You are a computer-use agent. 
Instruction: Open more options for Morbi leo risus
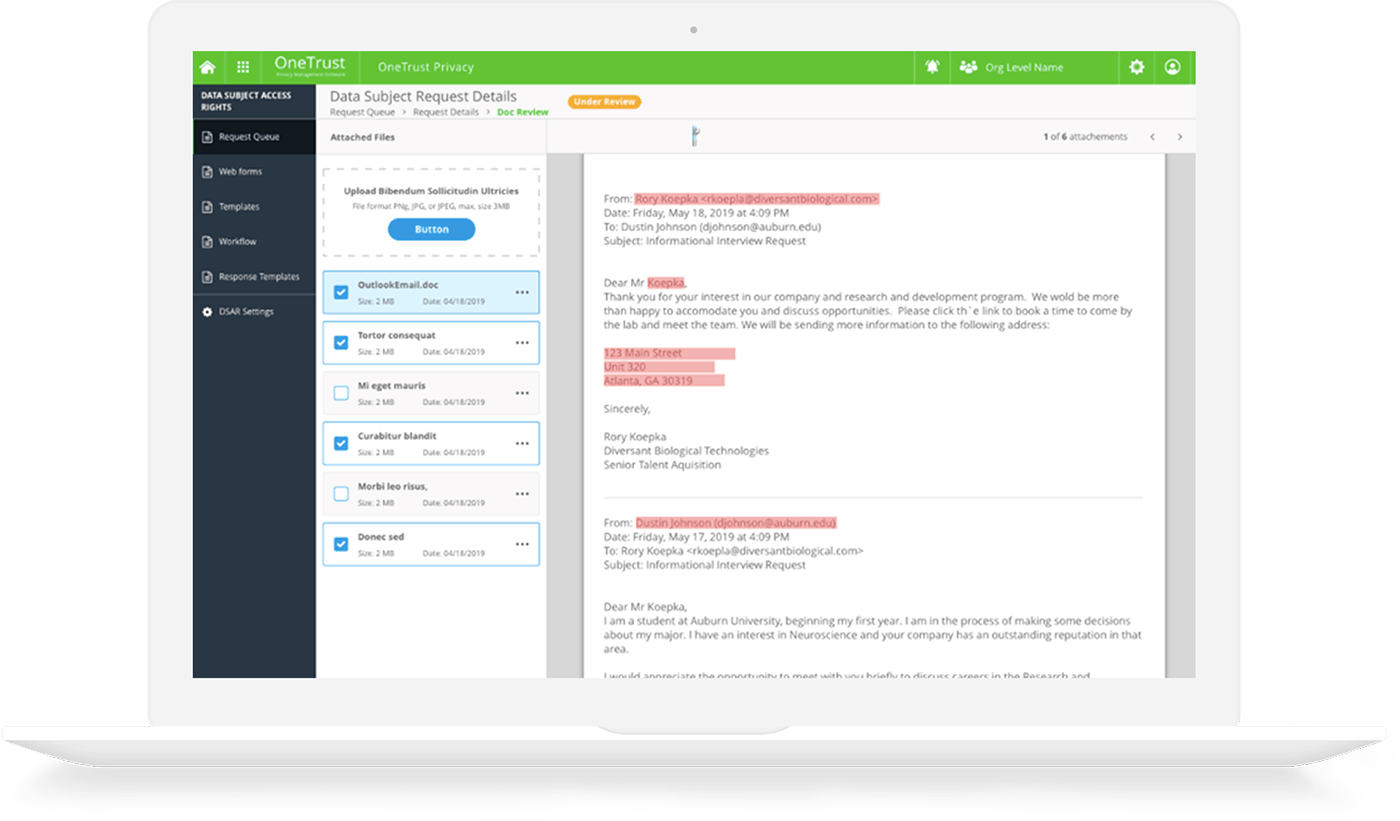(522, 494)
